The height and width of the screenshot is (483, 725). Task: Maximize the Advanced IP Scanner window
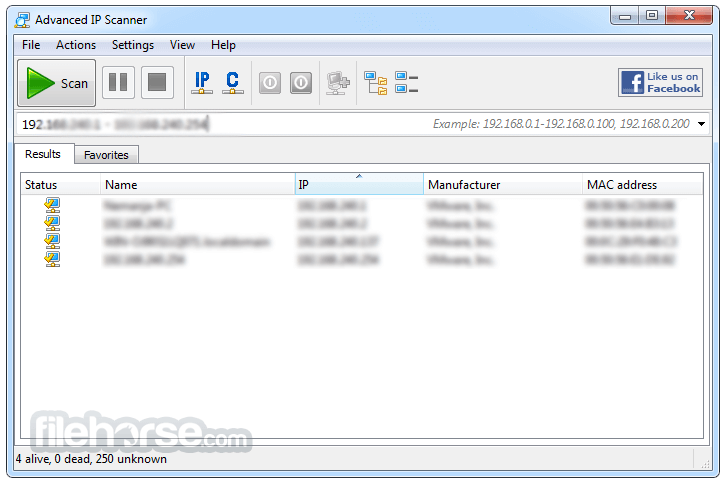click(x=652, y=16)
